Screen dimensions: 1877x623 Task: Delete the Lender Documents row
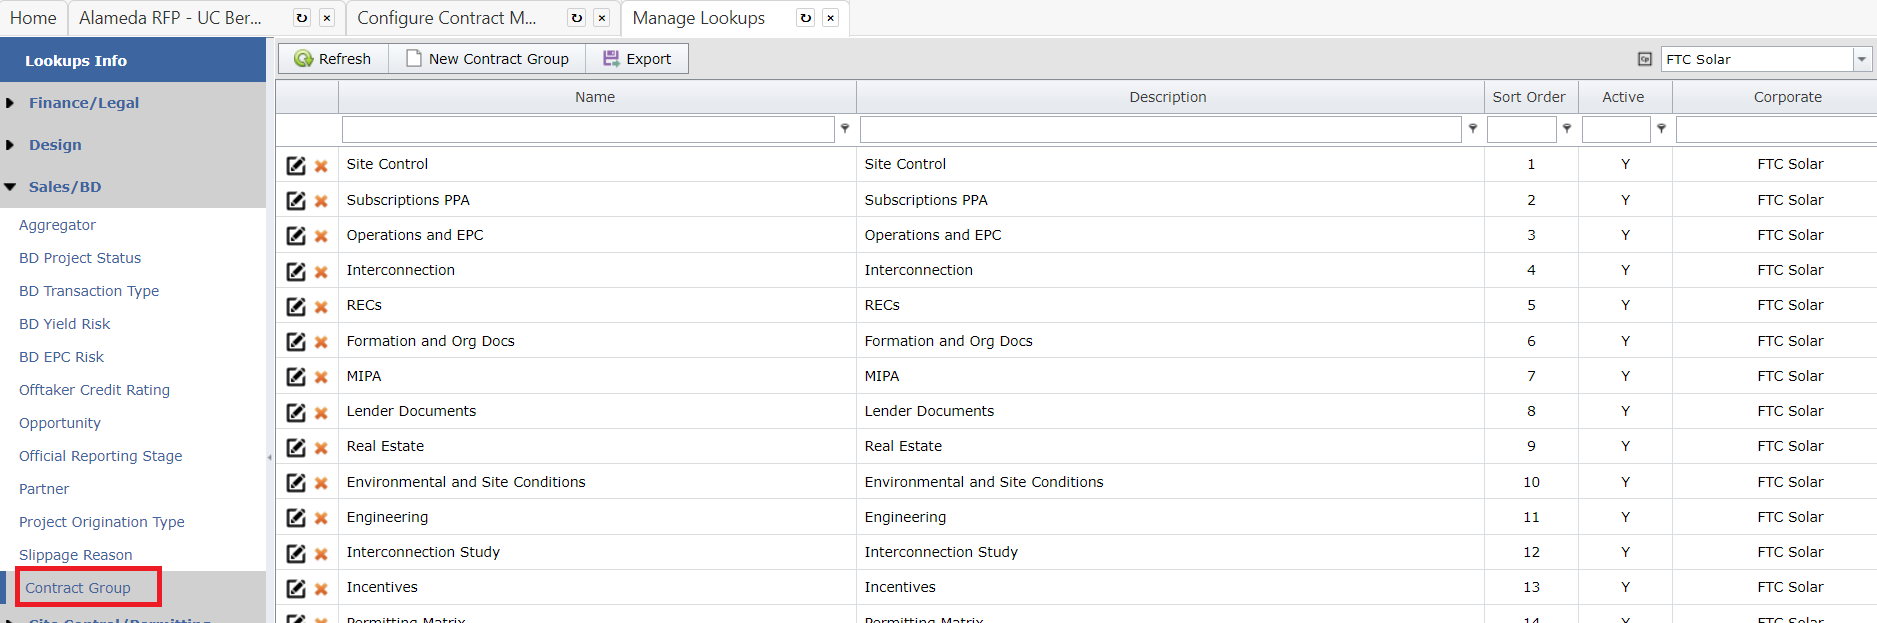(x=321, y=413)
